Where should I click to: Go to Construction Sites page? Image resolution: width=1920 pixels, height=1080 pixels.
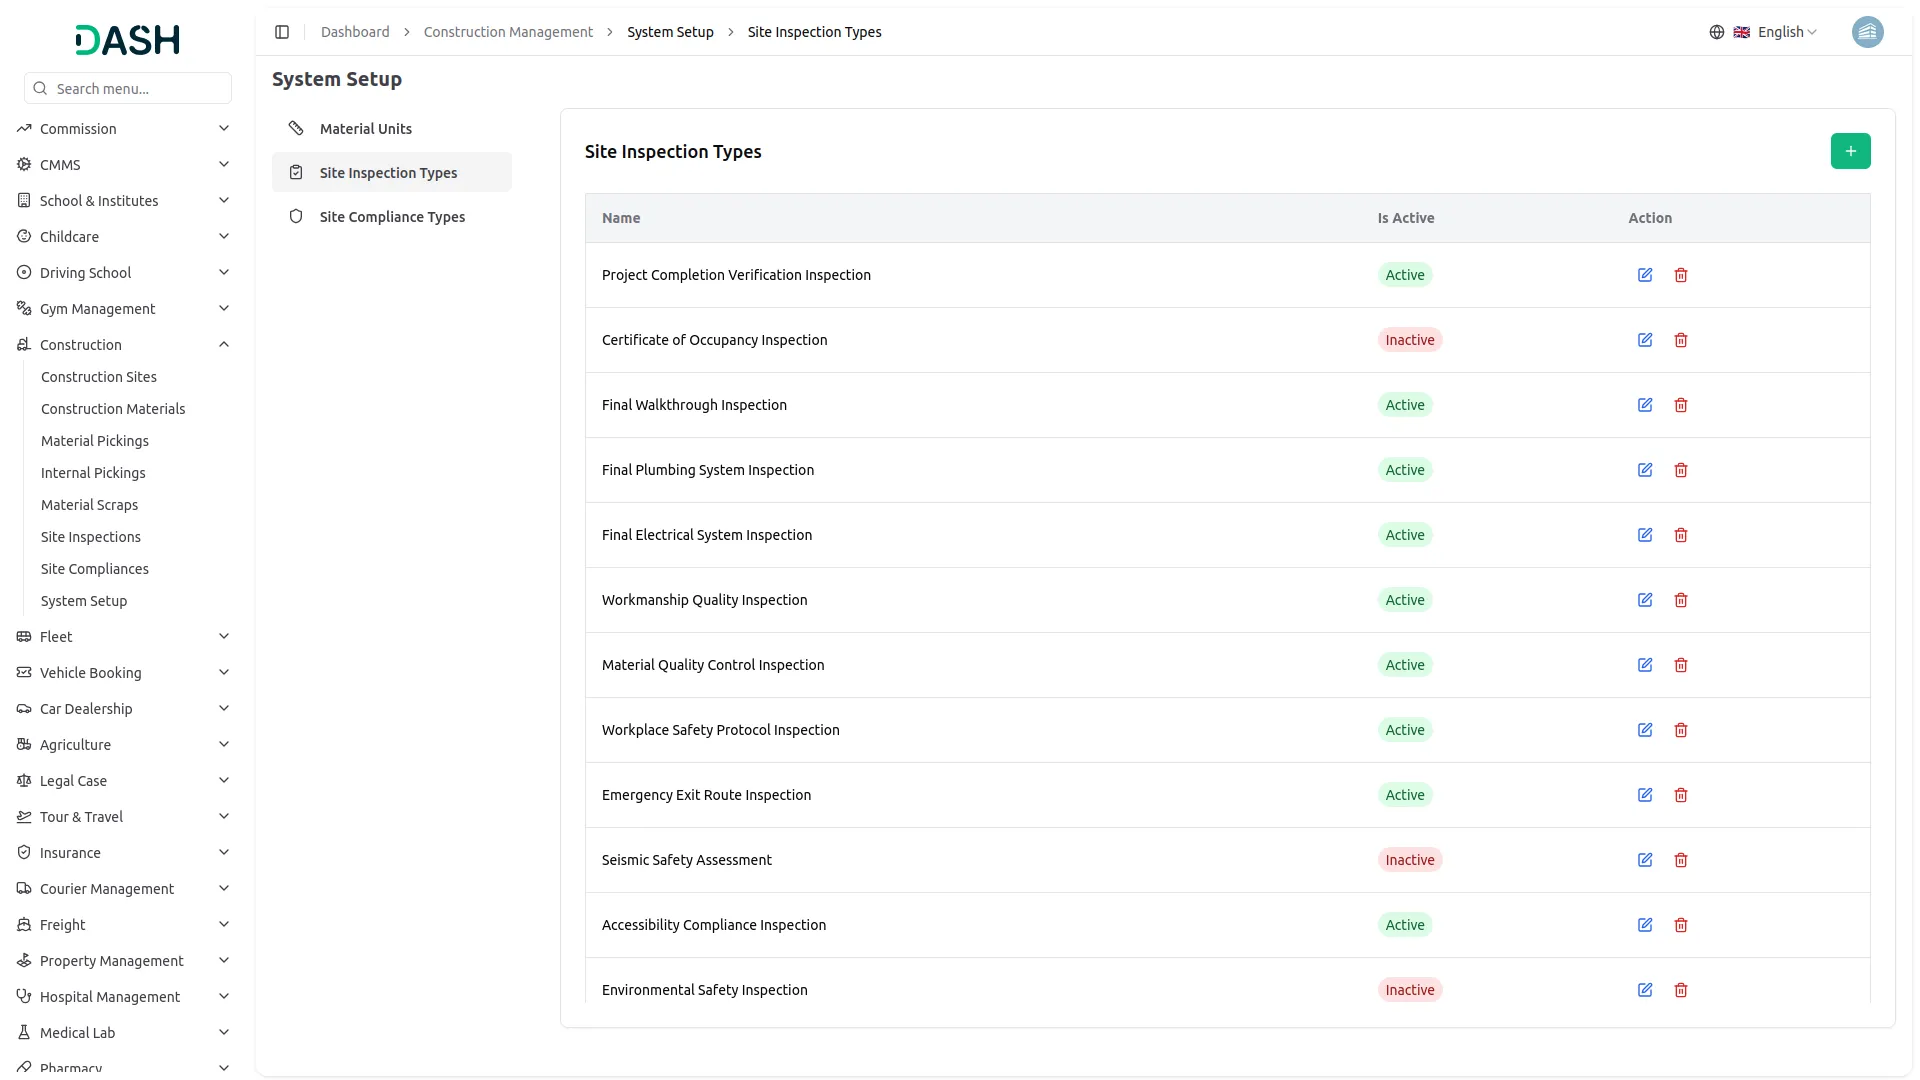point(99,377)
